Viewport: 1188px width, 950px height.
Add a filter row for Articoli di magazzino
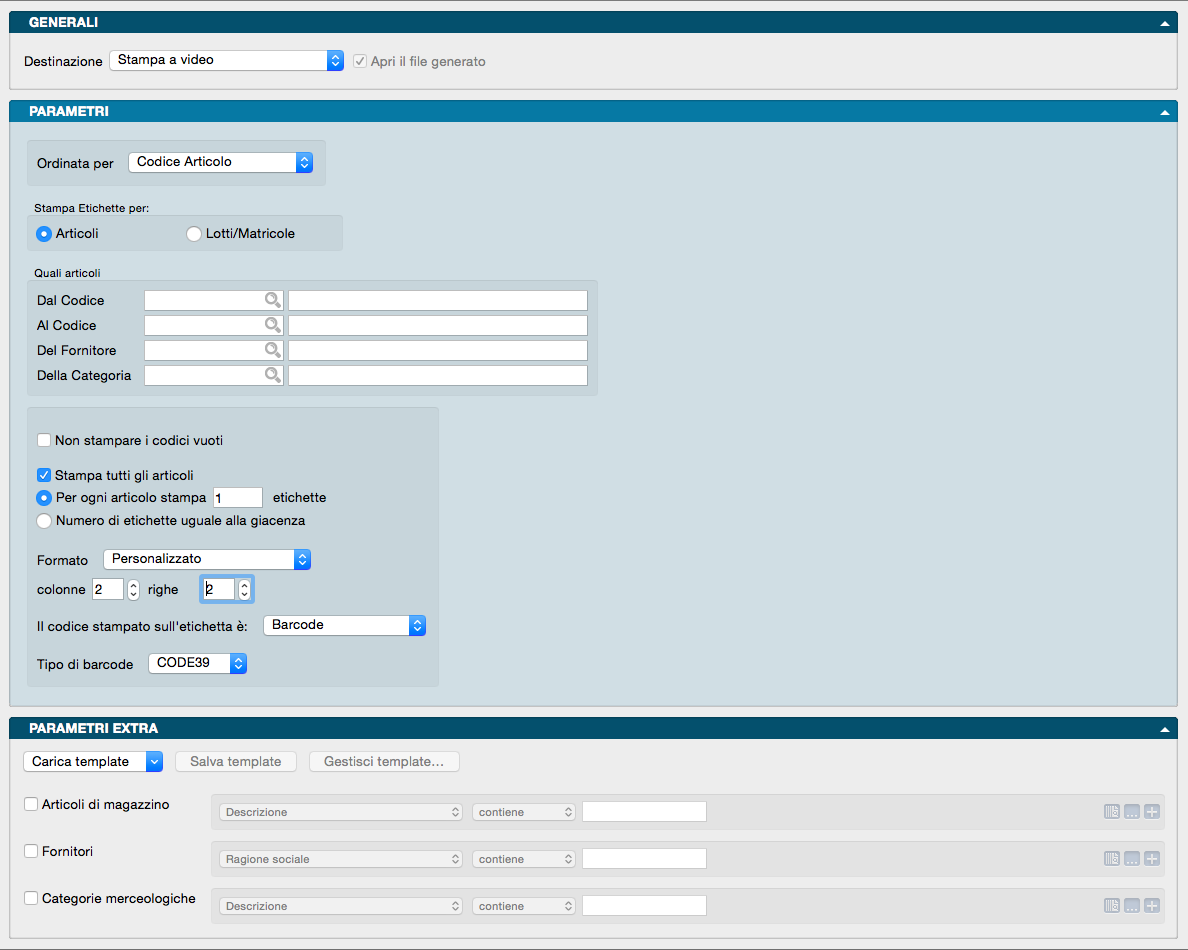click(1152, 812)
